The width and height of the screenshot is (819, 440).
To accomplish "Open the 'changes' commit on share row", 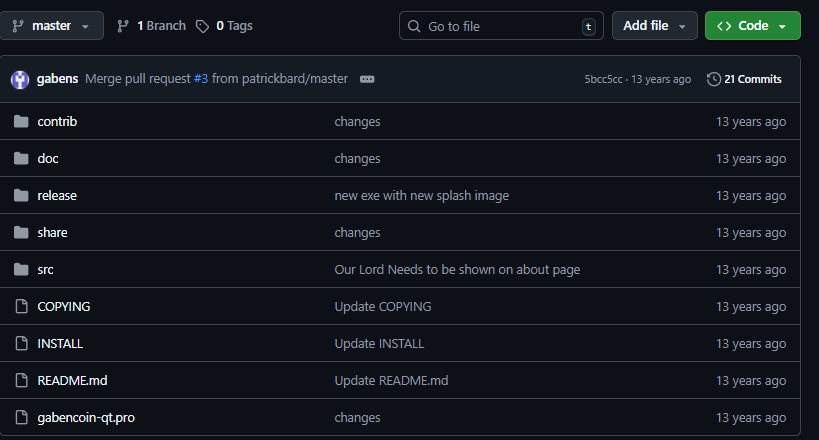I will tap(357, 233).
